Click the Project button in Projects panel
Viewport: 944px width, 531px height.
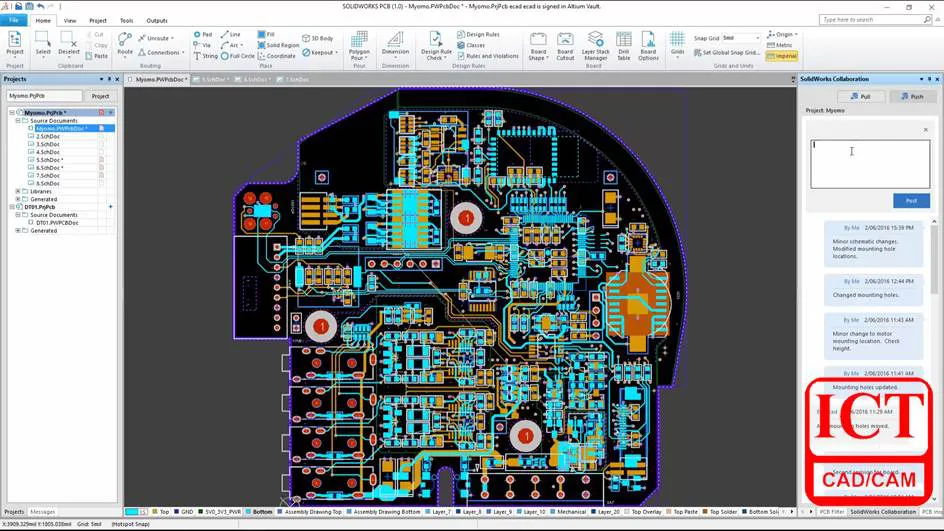pos(100,96)
